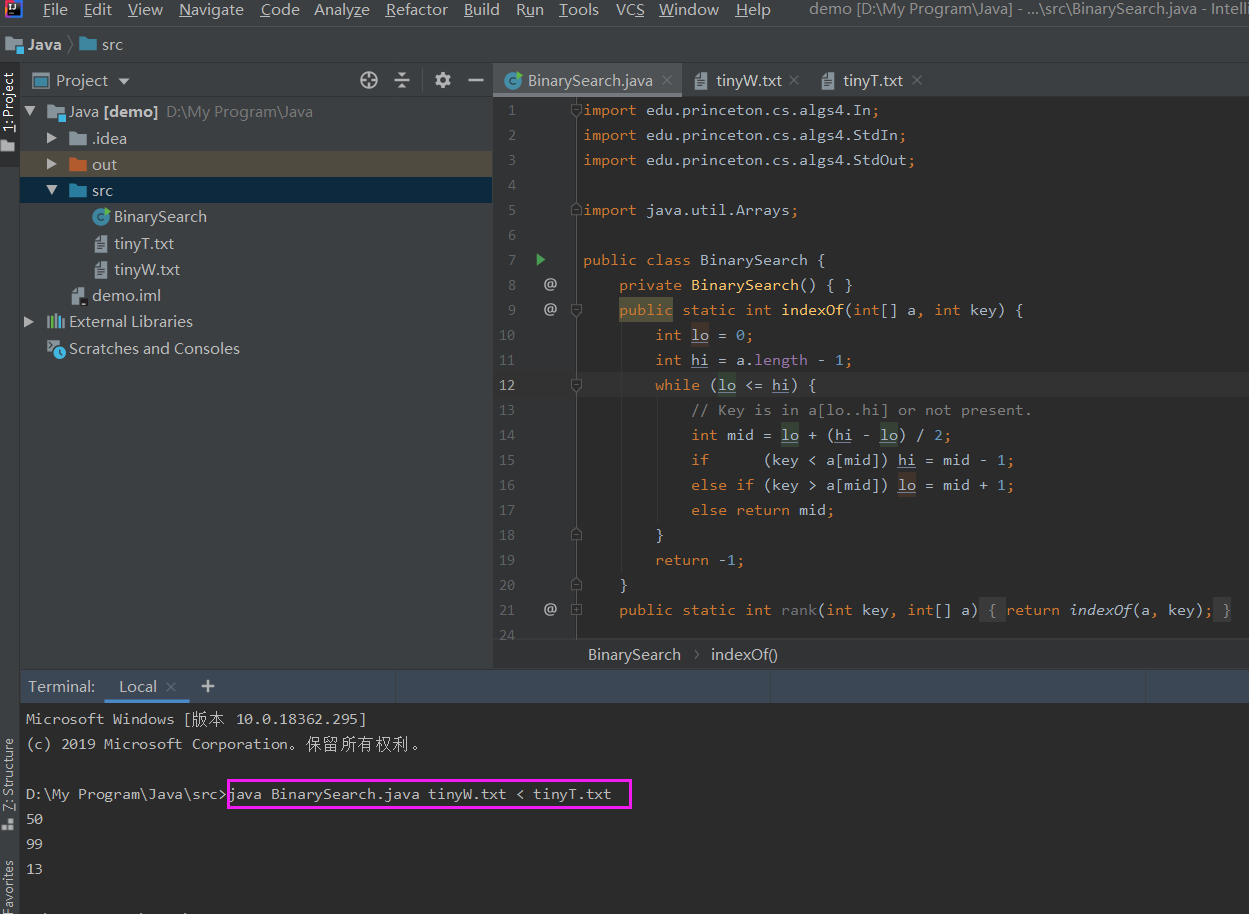Open the VCS menu

tap(630, 10)
